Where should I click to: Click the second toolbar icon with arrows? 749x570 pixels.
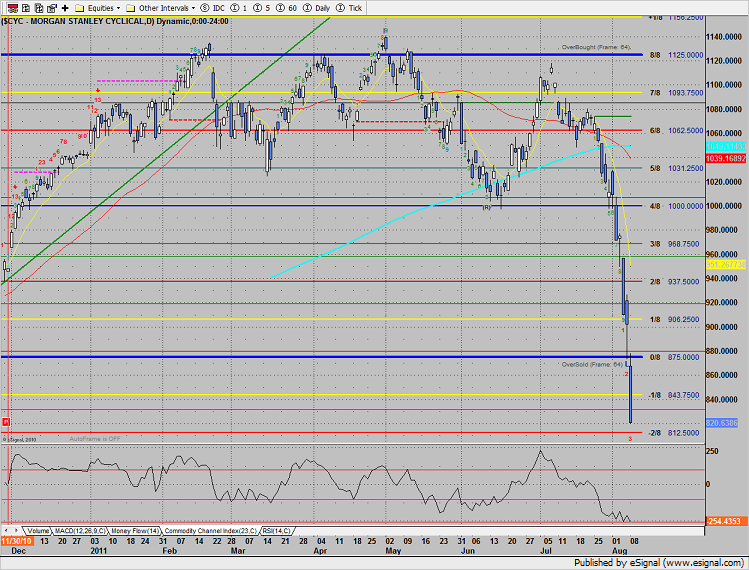coord(26,8)
